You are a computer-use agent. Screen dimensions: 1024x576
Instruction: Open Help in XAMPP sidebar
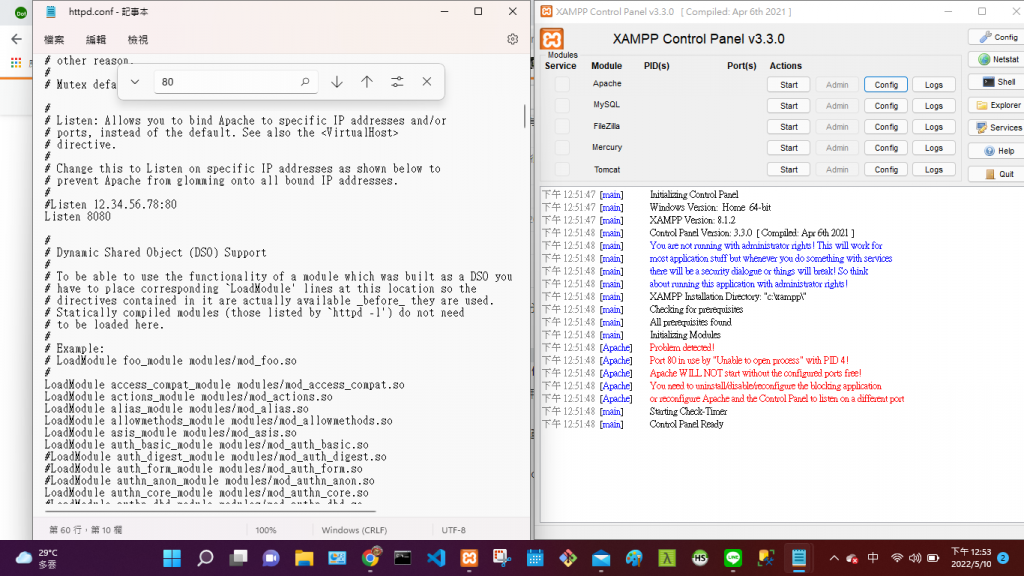[997, 151]
